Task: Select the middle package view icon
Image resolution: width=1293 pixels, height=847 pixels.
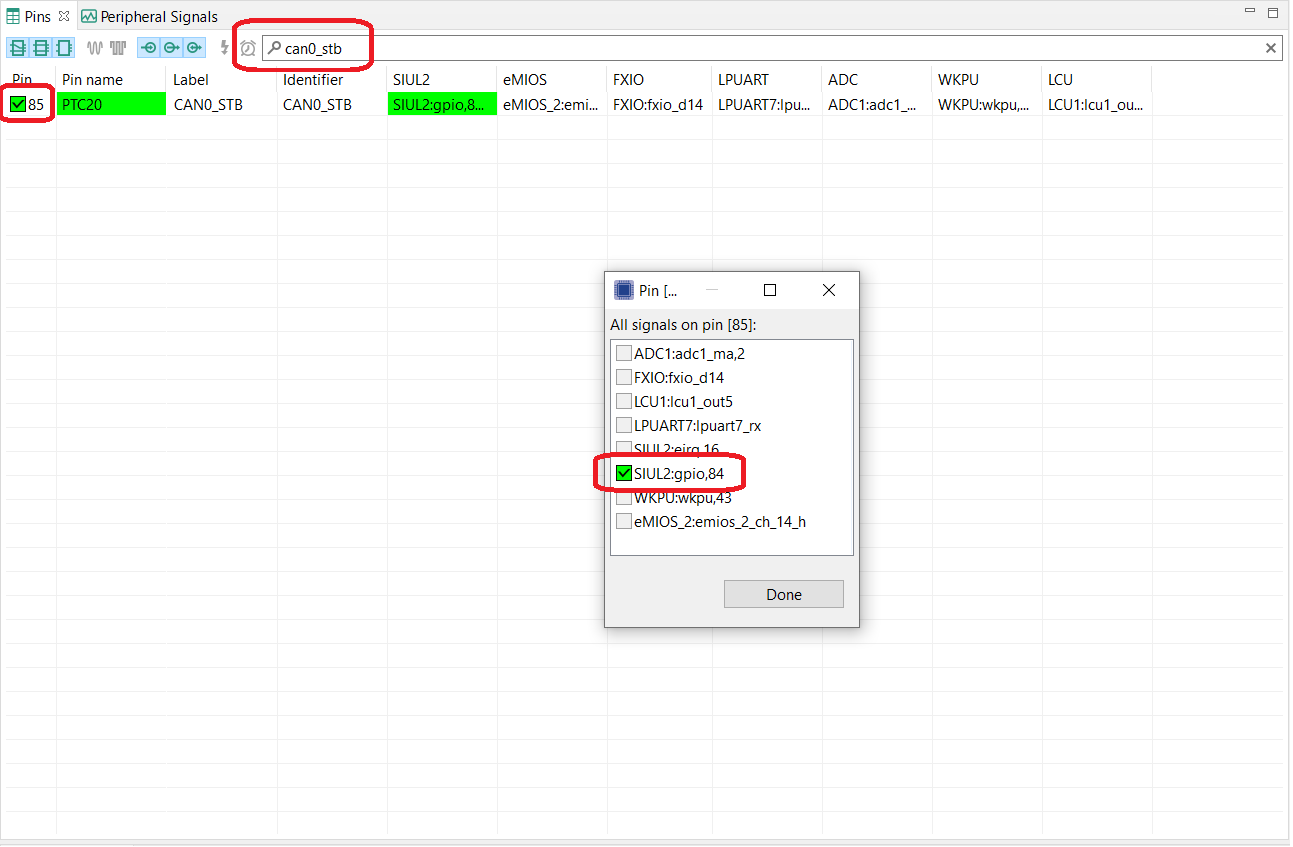Action: pos(40,47)
